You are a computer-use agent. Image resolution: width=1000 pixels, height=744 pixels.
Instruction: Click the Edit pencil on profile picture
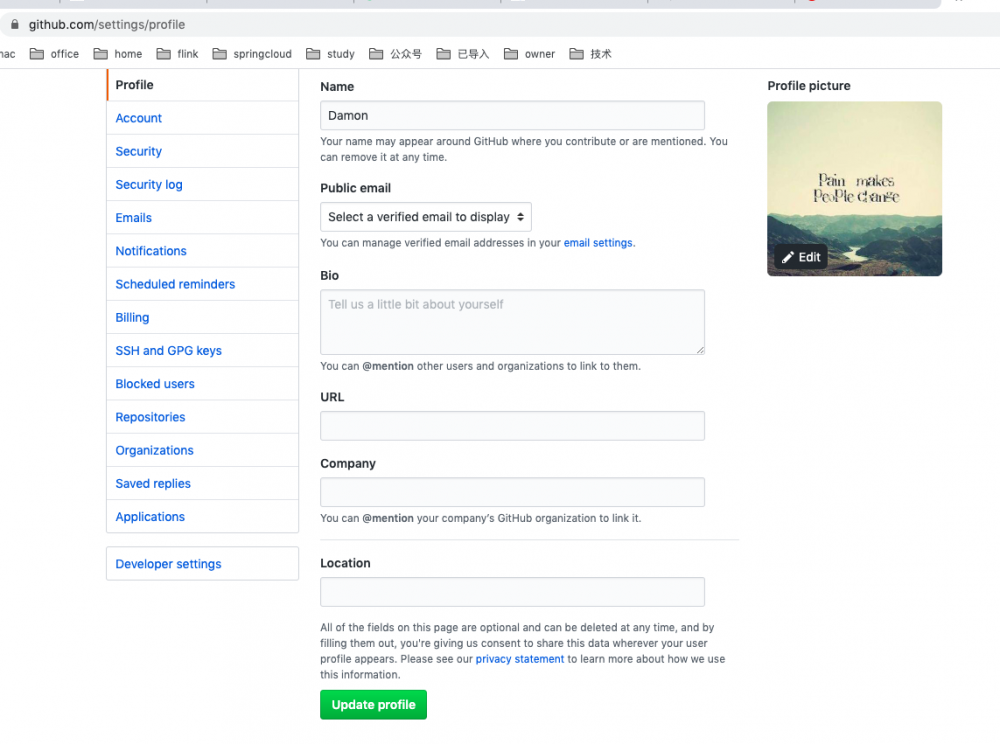click(x=801, y=257)
